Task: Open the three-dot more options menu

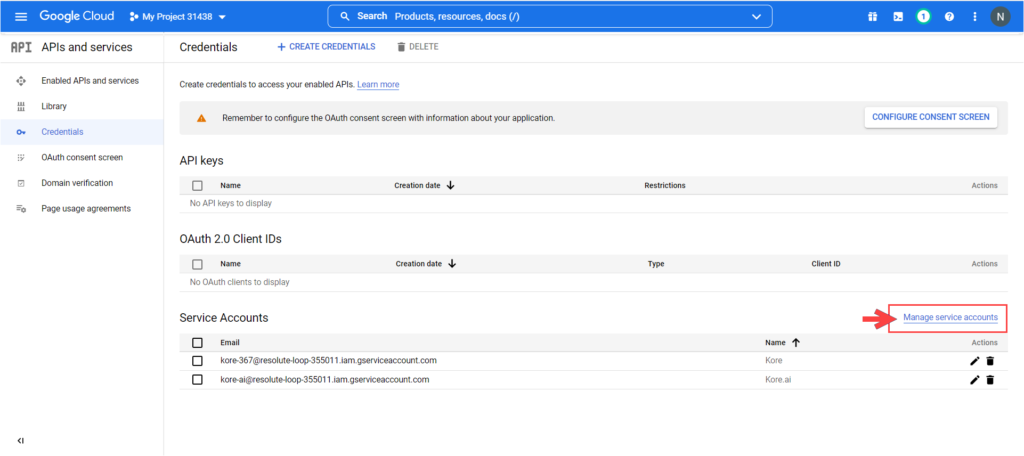Action: 974,17
